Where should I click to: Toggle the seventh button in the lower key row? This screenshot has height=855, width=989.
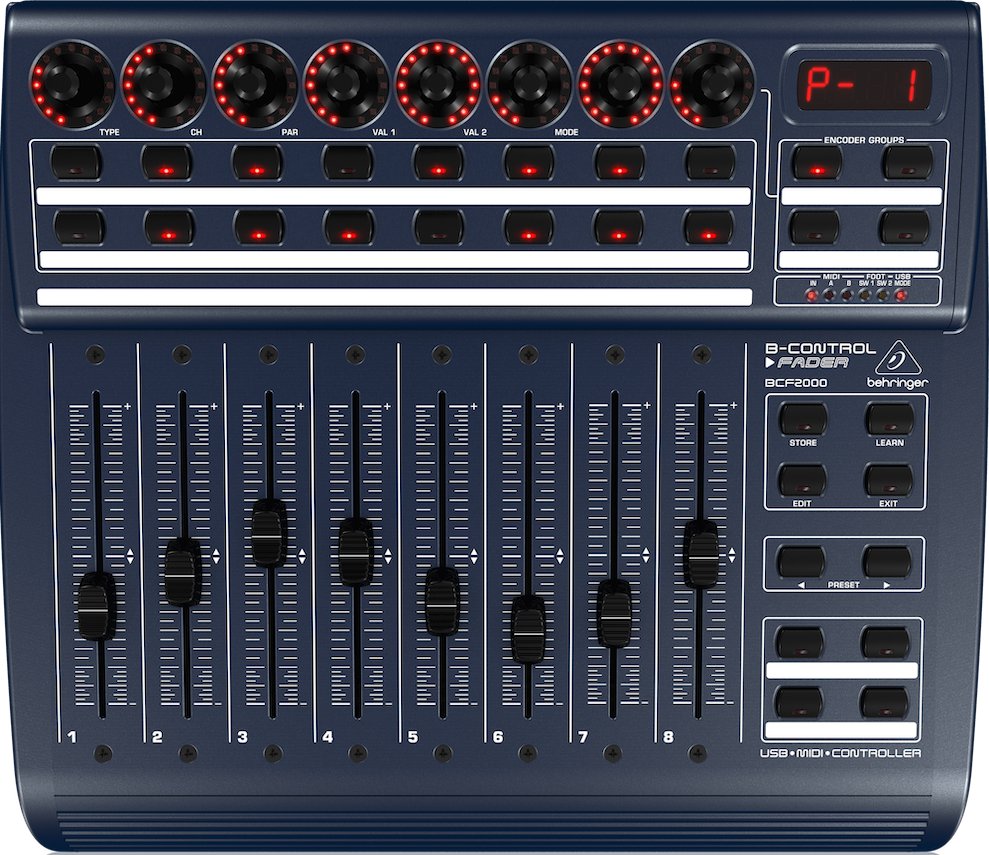click(x=619, y=227)
